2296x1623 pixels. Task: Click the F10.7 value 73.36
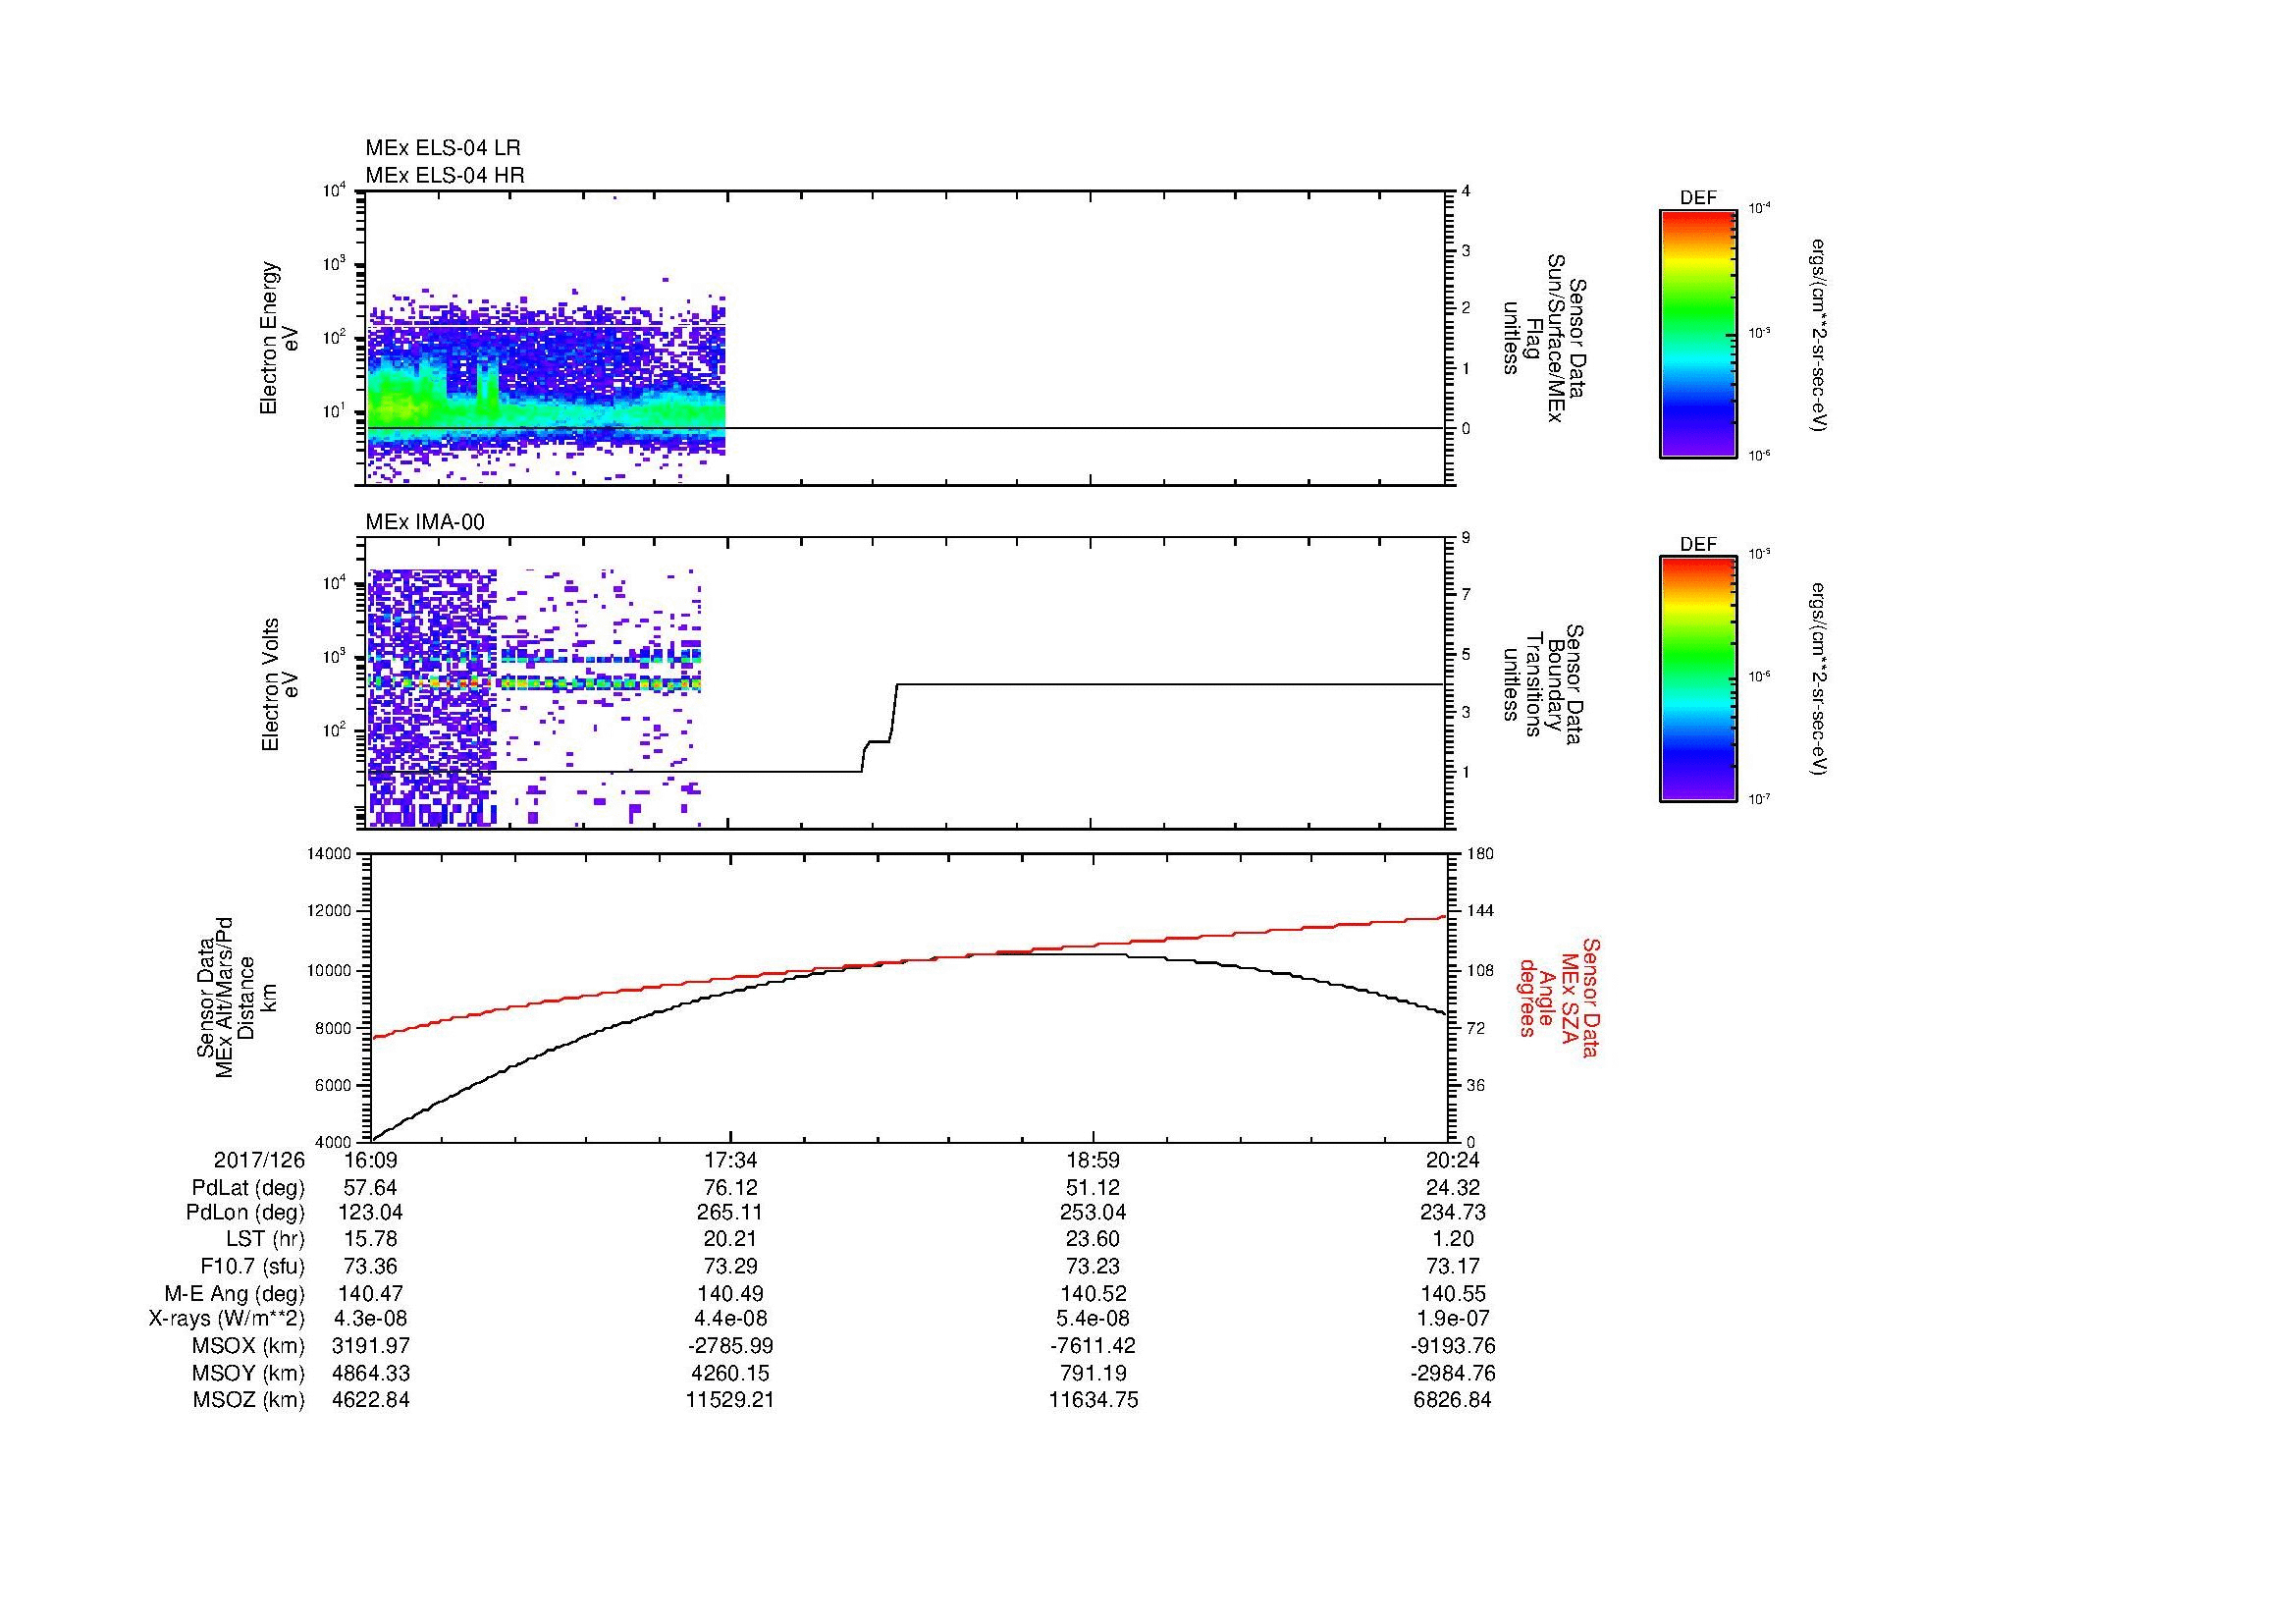pos(370,1266)
